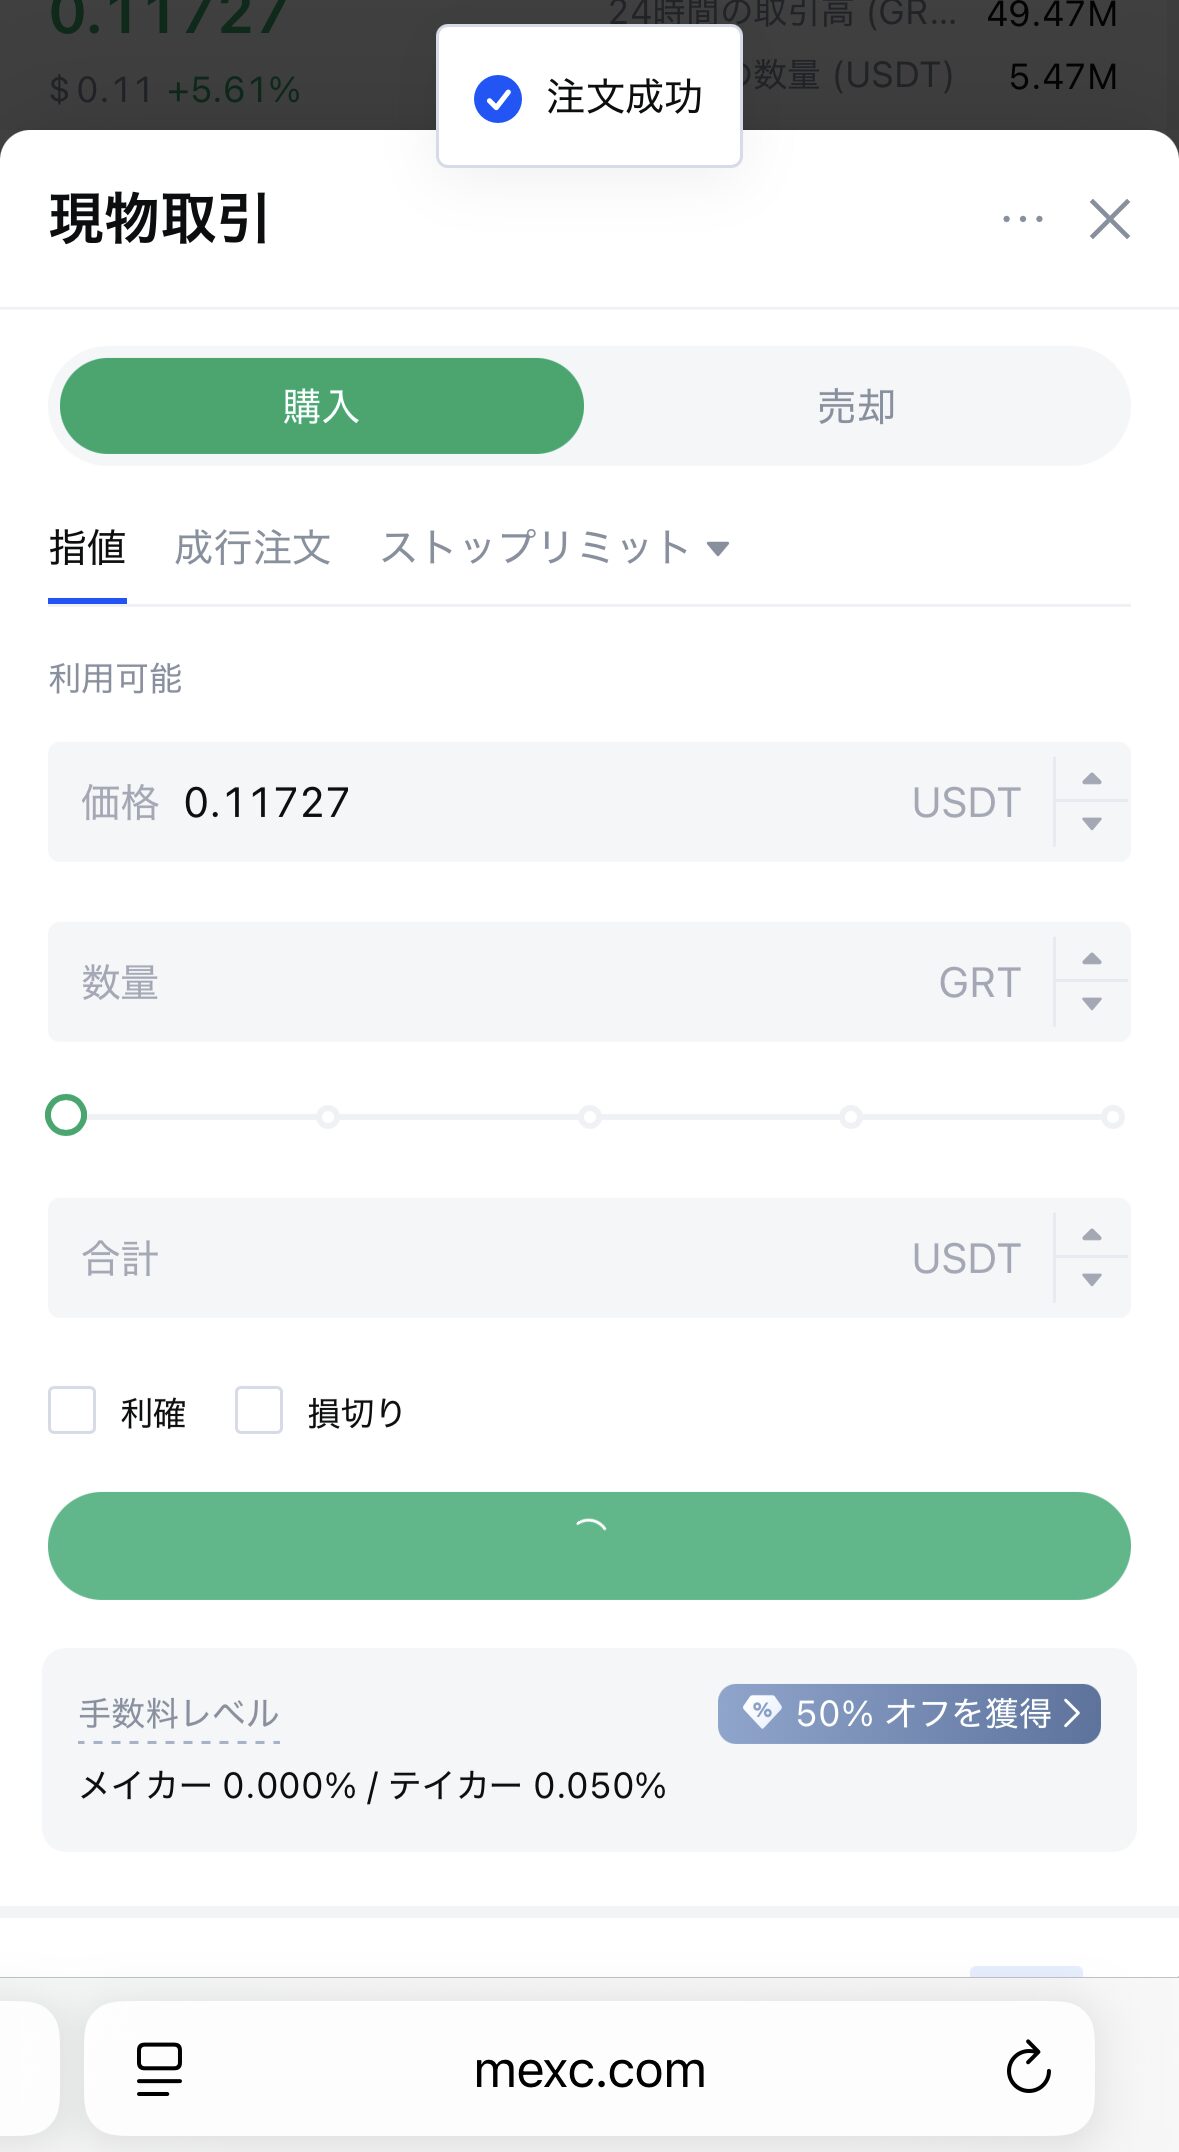The image size is (1179, 2152).
Task: Increase 価格 with the up arrow
Action: point(1092,779)
